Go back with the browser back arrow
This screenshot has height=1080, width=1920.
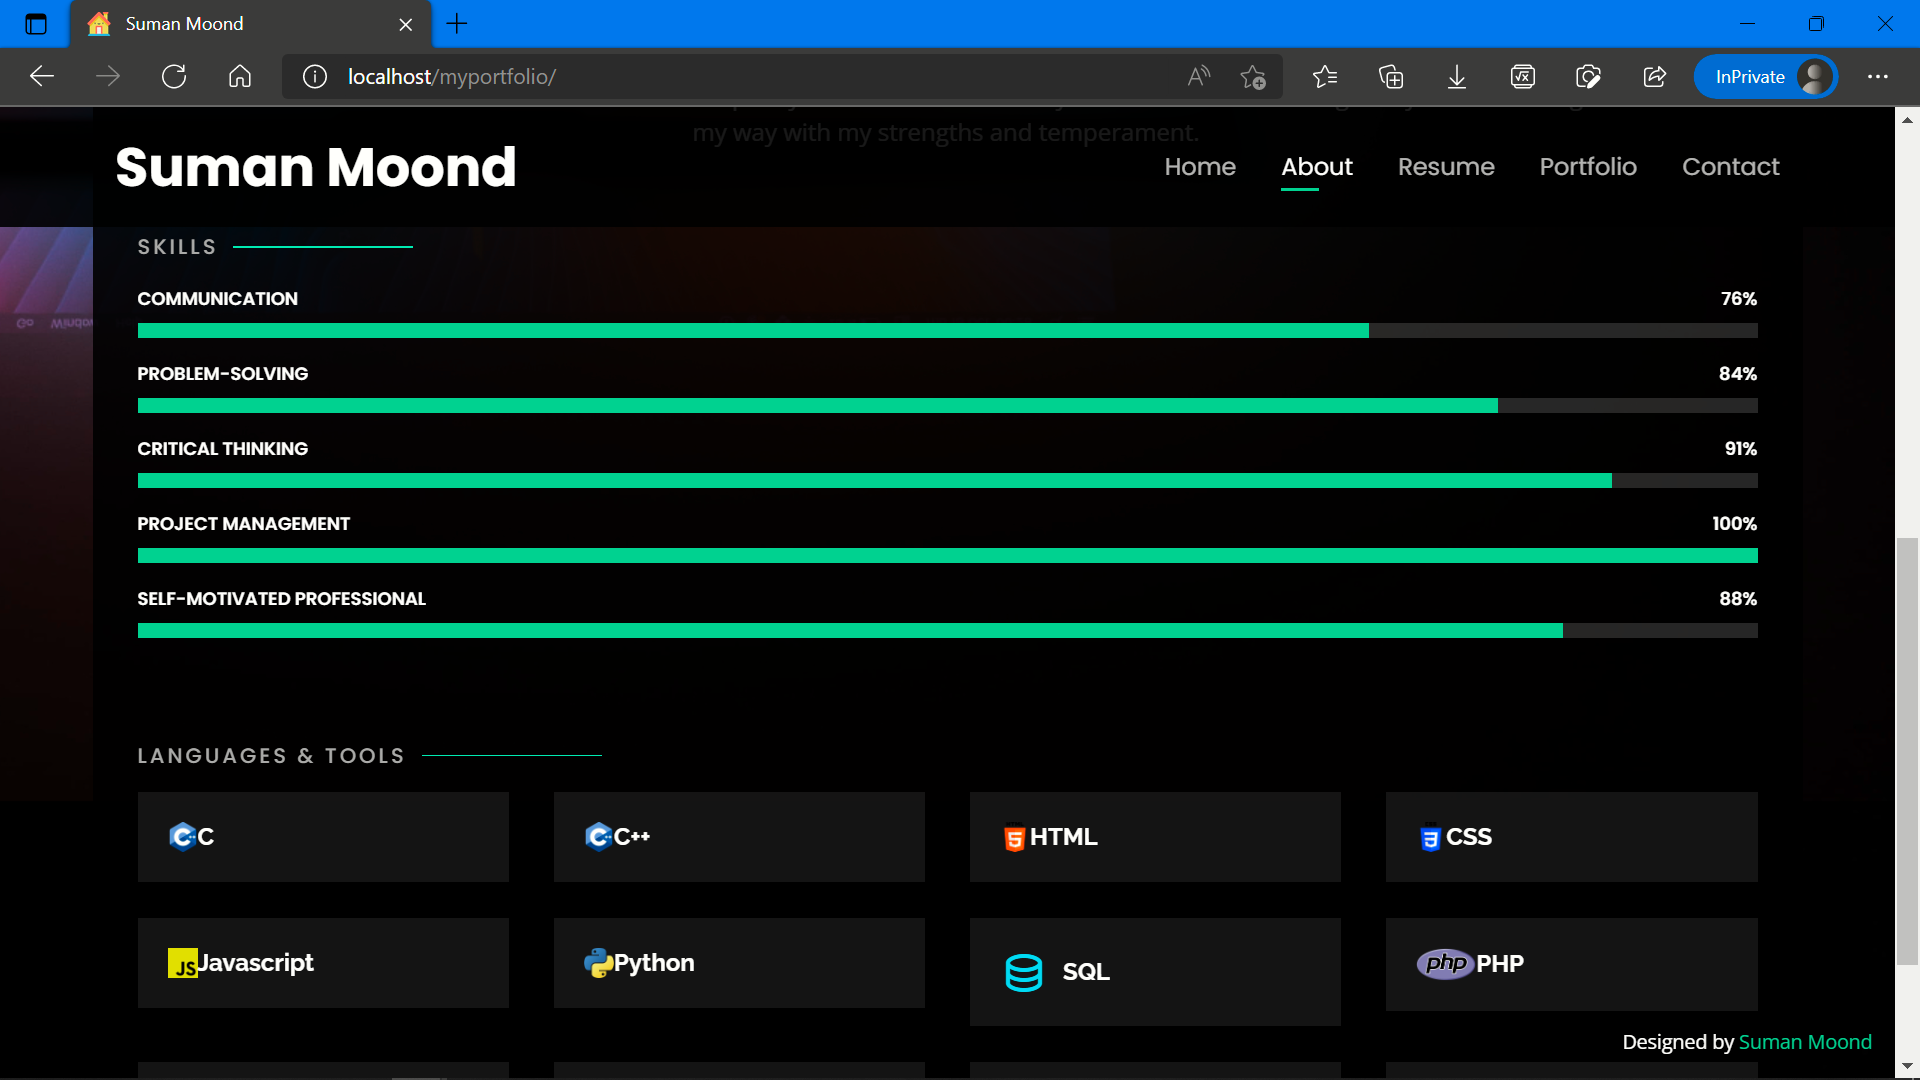click(42, 77)
